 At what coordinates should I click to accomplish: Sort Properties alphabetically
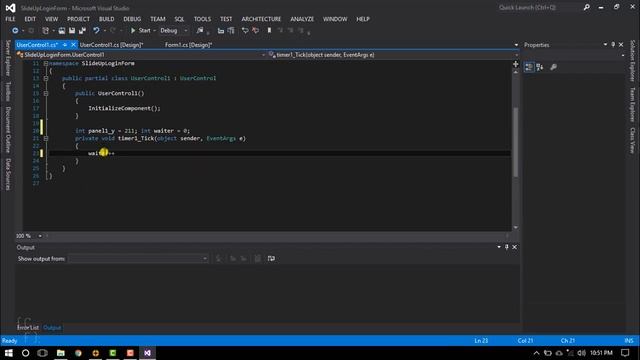coord(540,67)
